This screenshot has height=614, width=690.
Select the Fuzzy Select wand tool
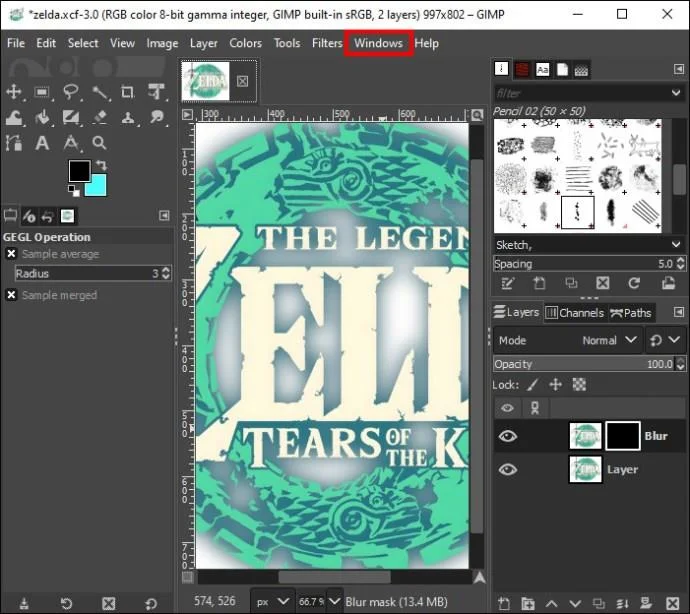pos(100,92)
